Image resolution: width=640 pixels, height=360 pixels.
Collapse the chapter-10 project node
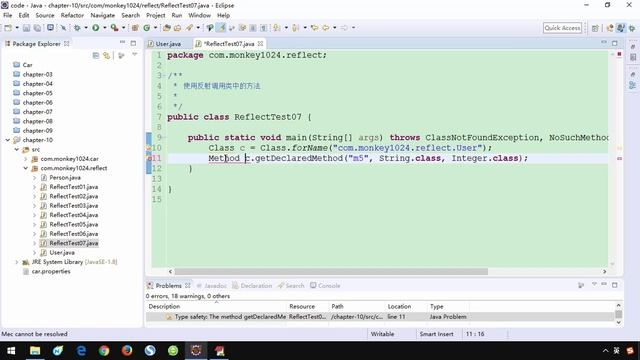(8, 140)
